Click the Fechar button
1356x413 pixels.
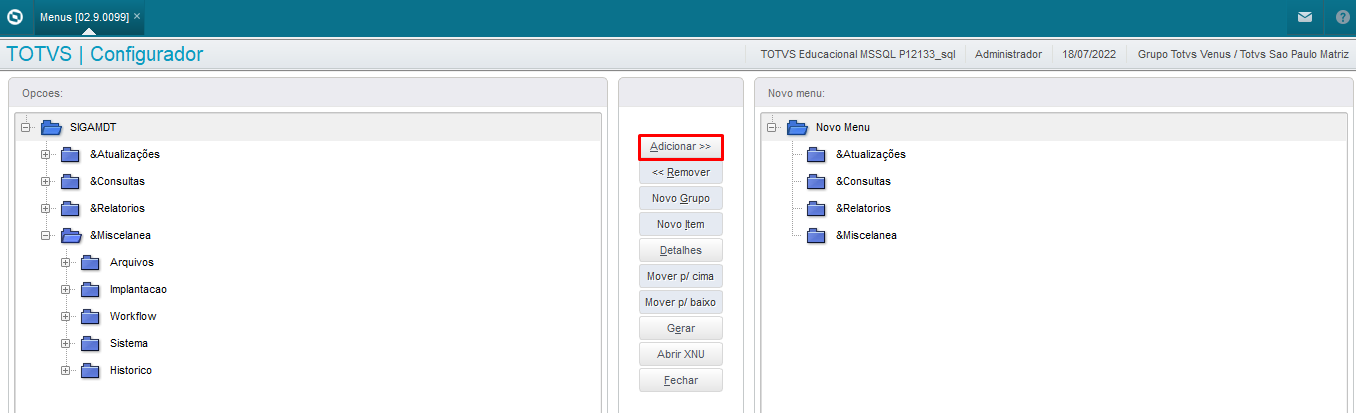click(x=680, y=380)
